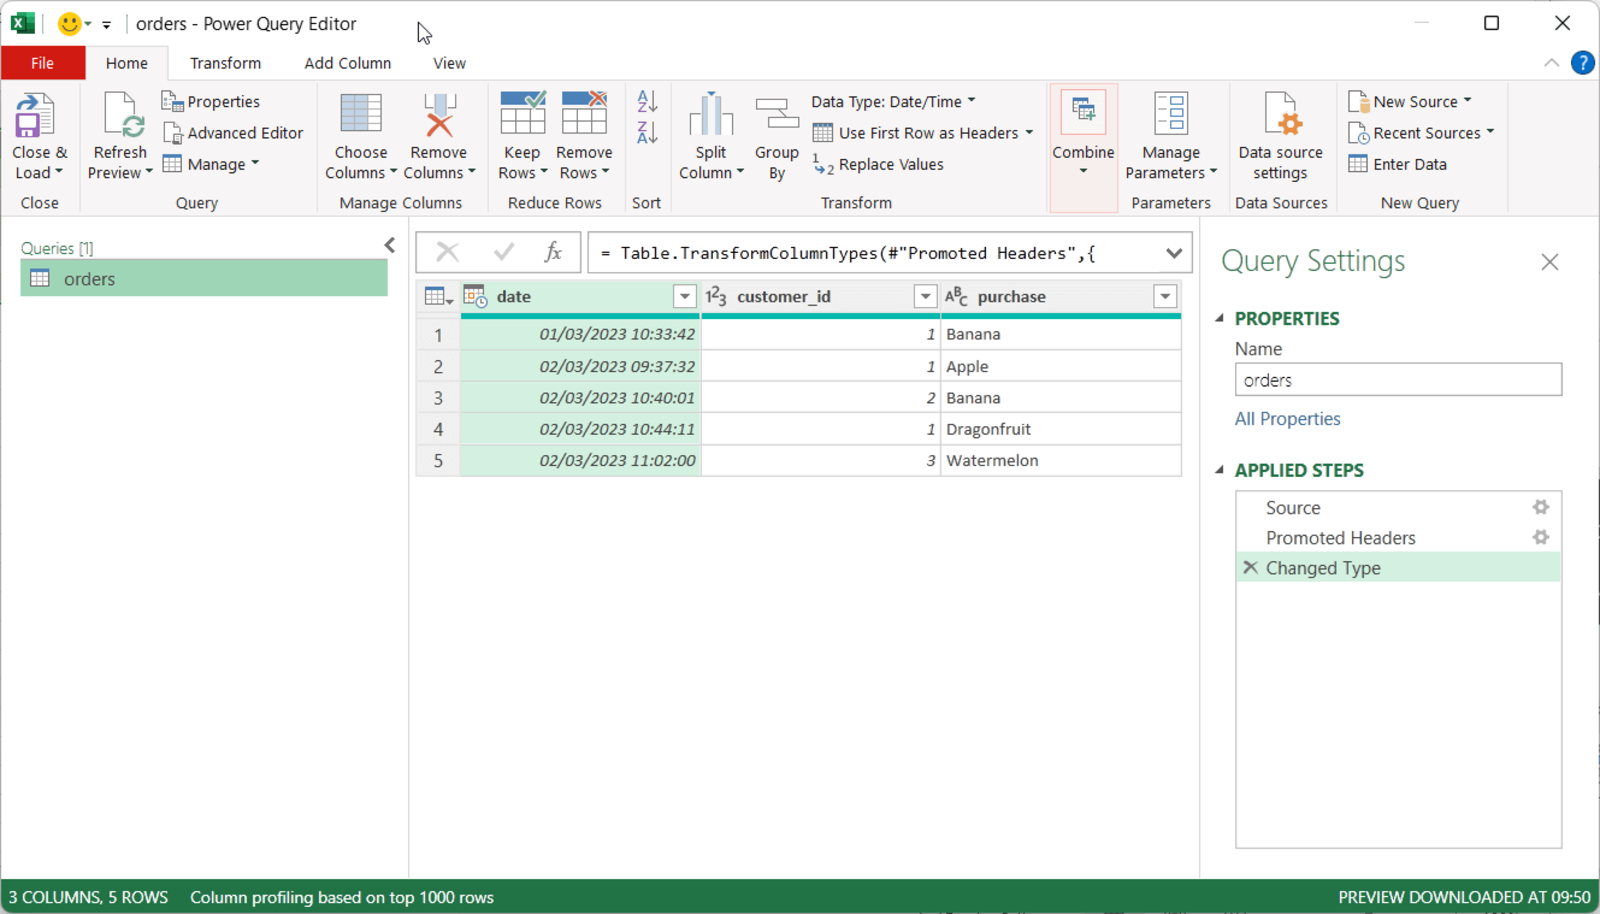This screenshot has height=914, width=1600.
Task: Click Remove Columns icon
Action: (x=439, y=114)
